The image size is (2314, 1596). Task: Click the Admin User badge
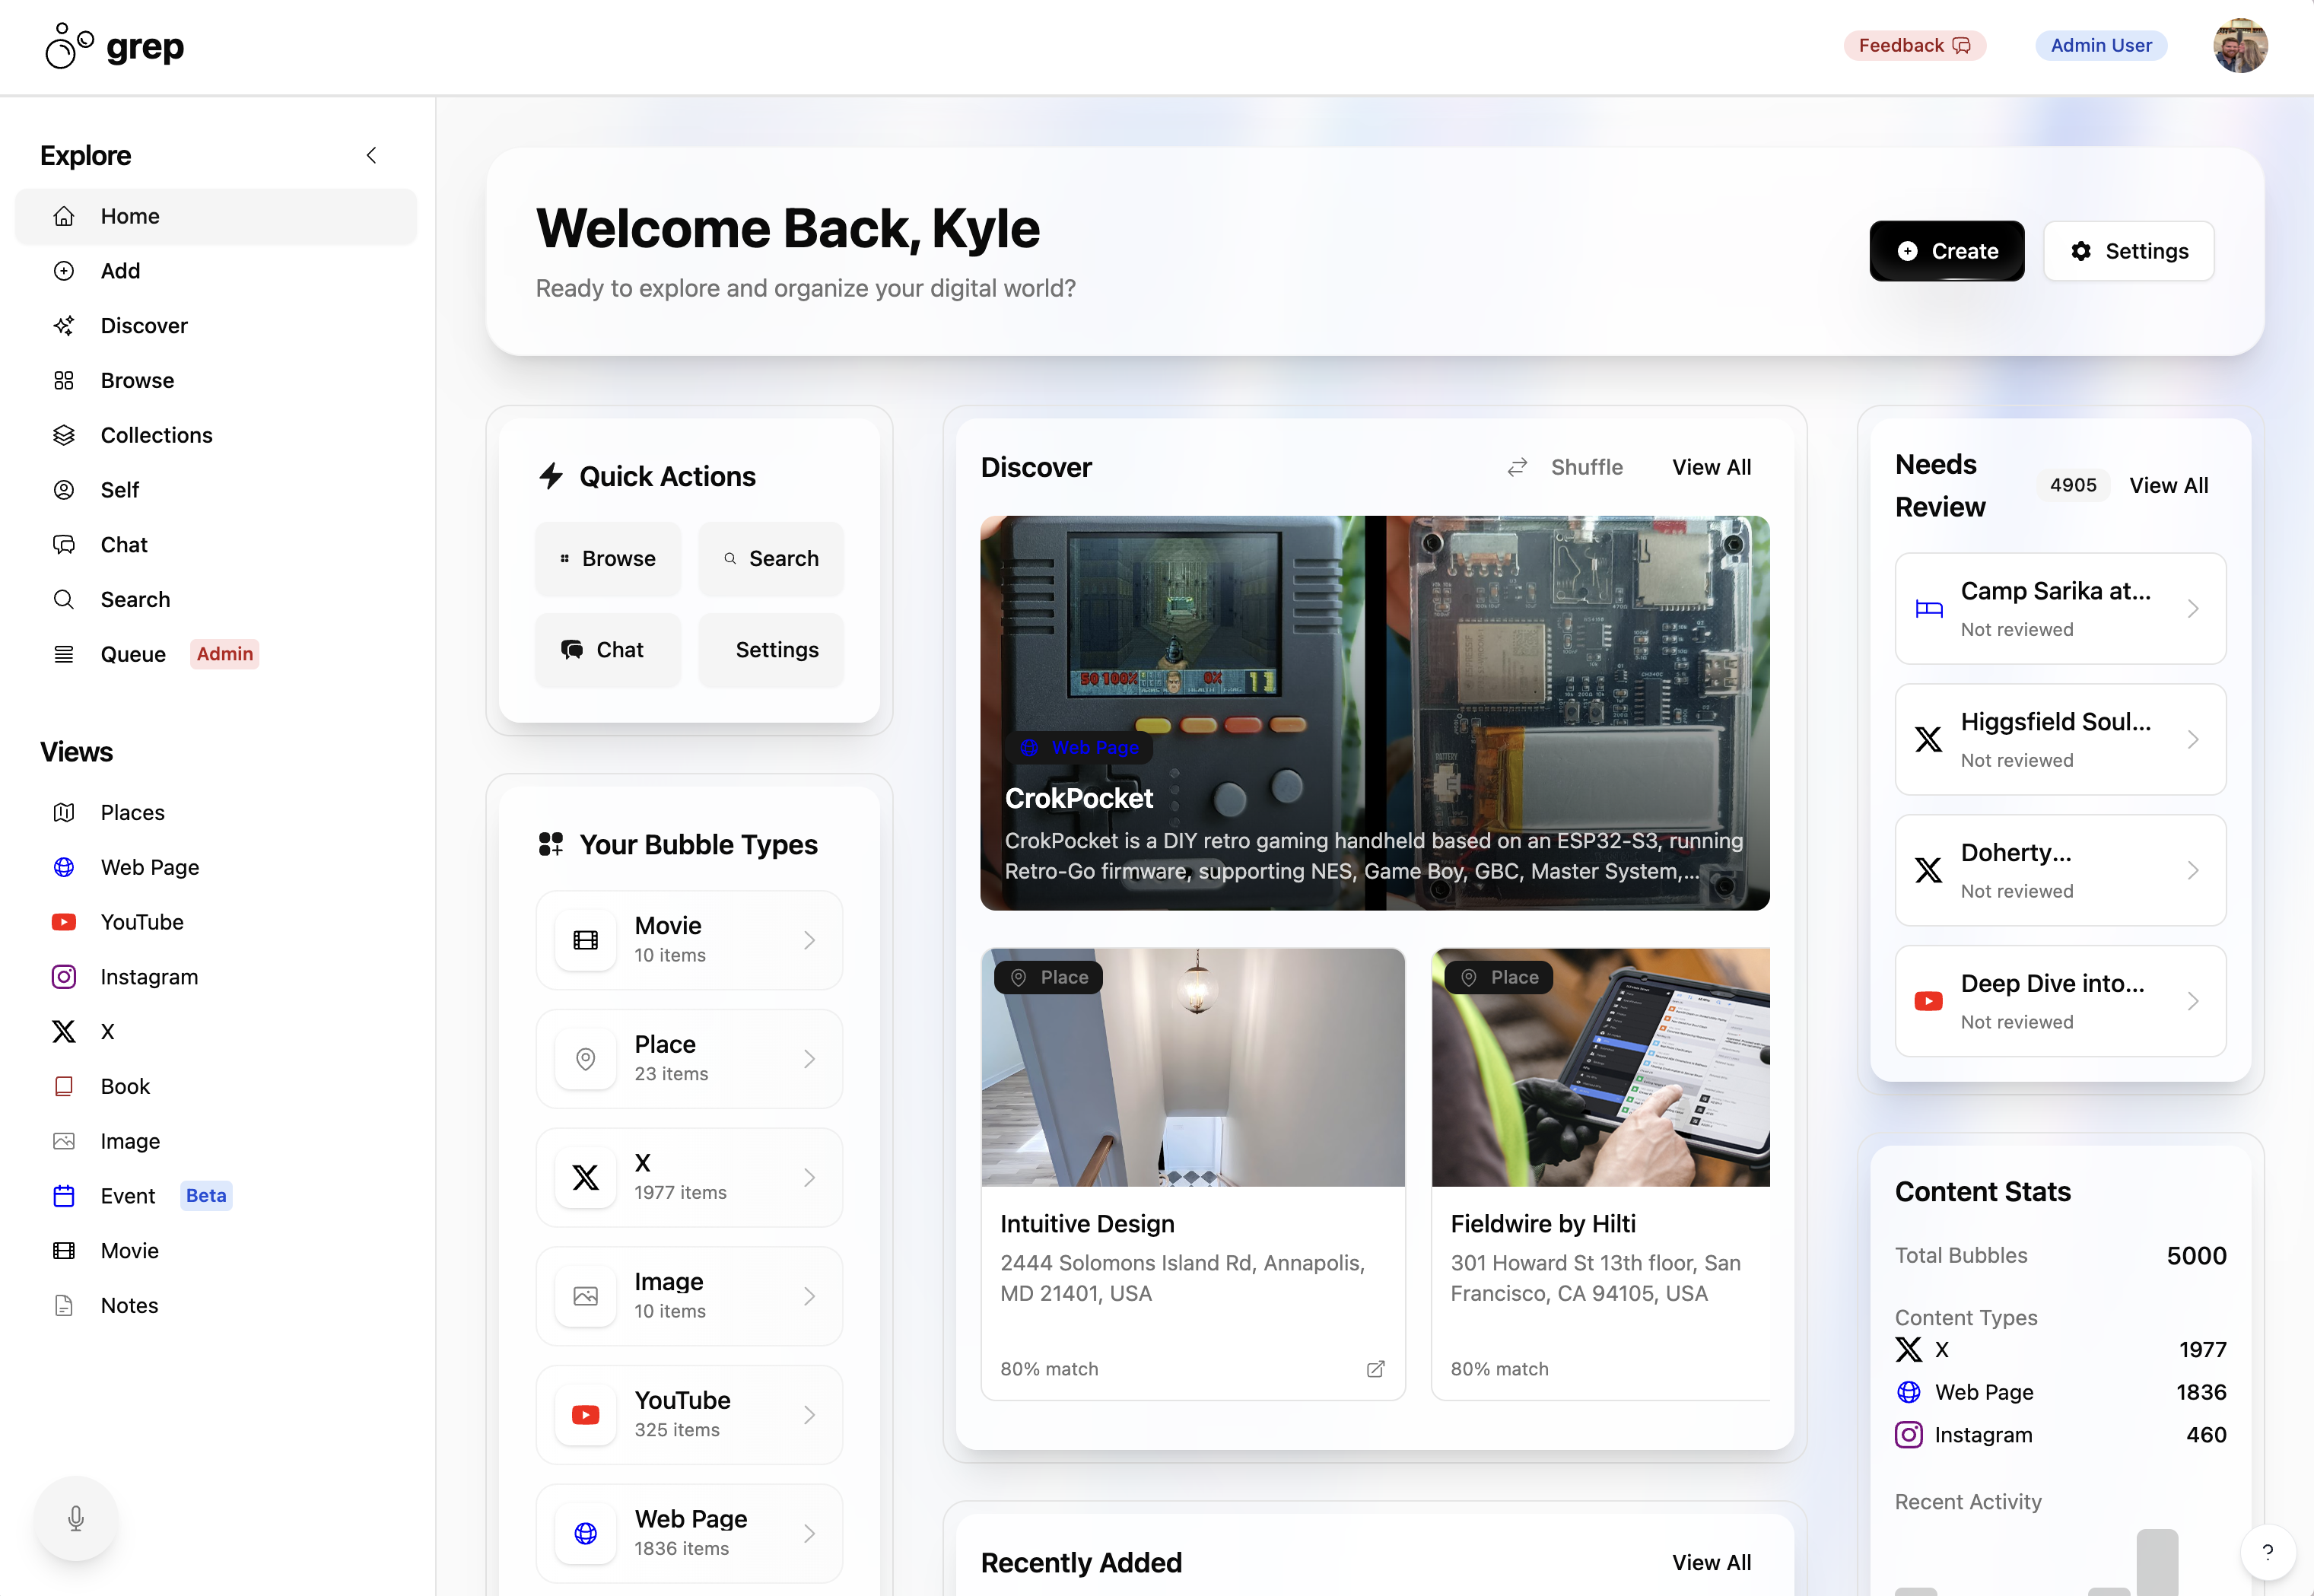point(2101,46)
